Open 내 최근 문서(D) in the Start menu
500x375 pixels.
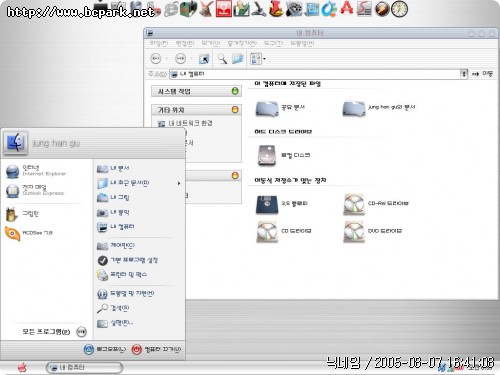tap(123, 183)
